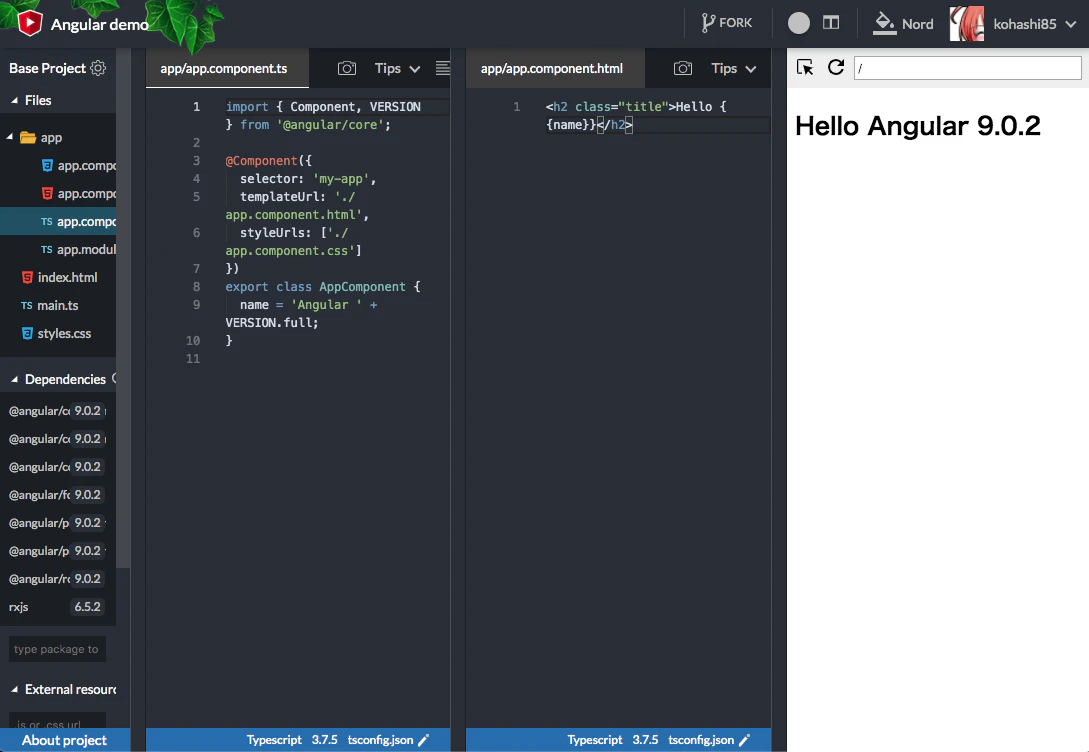The image size is (1089, 752).
Task: Collapse the Files section
Action: [x=31, y=100]
